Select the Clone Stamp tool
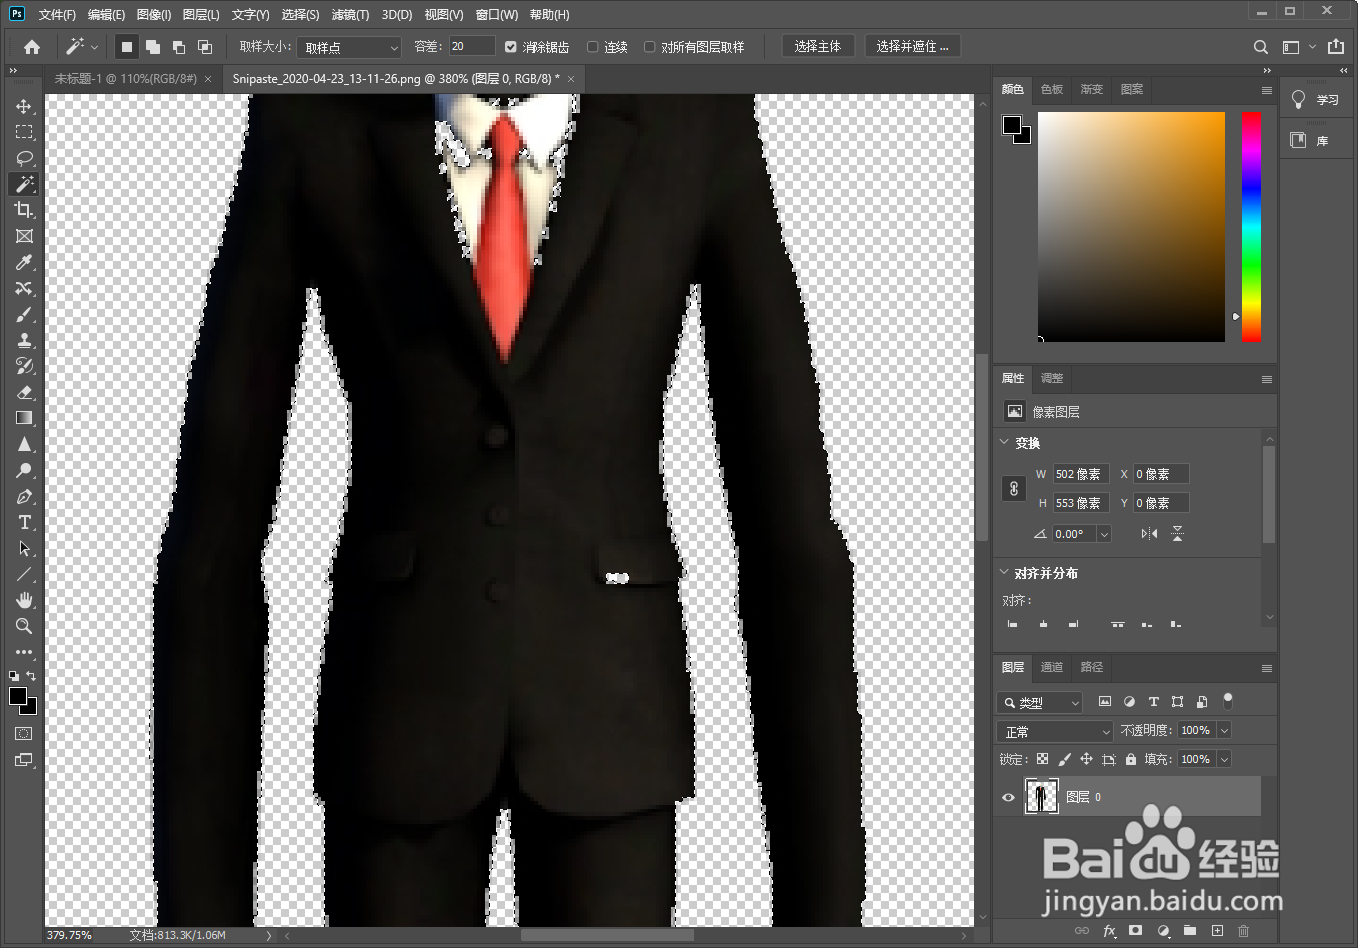This screenshot has height=948, width=1358. click(x=24, y=340)
